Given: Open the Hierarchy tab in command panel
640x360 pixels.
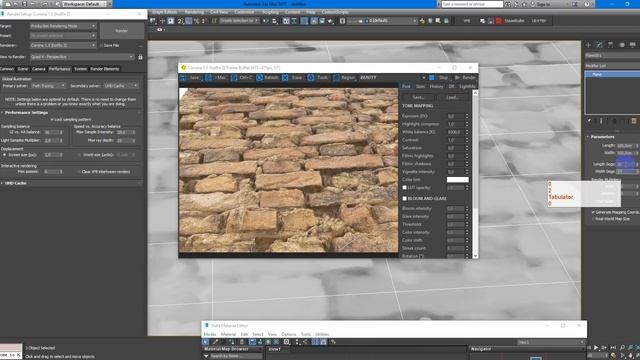Looking at the screenshot, I should tap(611, 45).
